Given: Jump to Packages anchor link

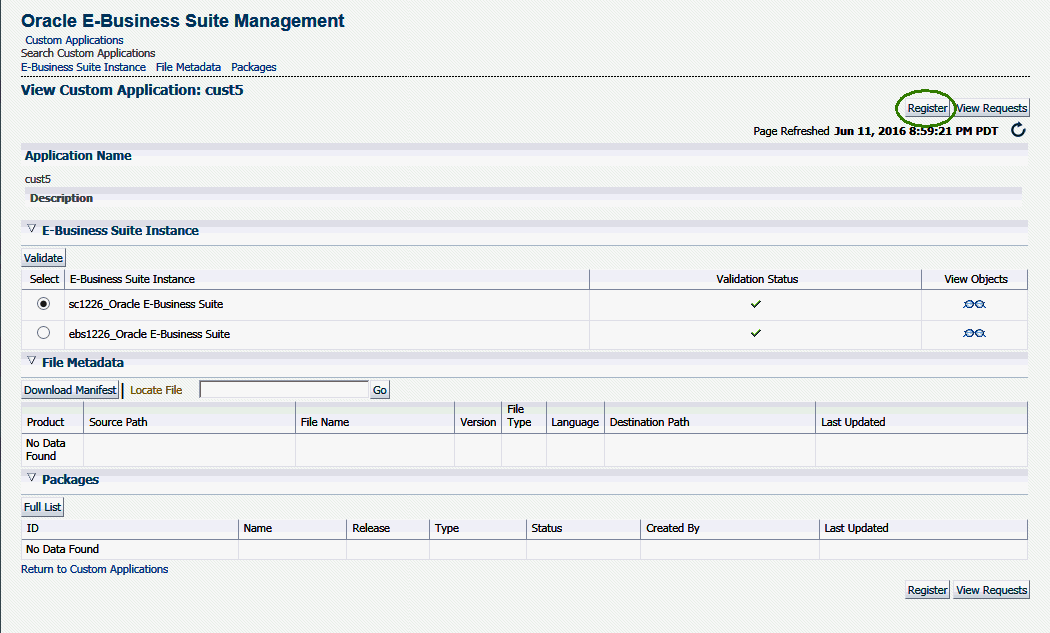Looking at the screenshot, I should pos(254,67).
